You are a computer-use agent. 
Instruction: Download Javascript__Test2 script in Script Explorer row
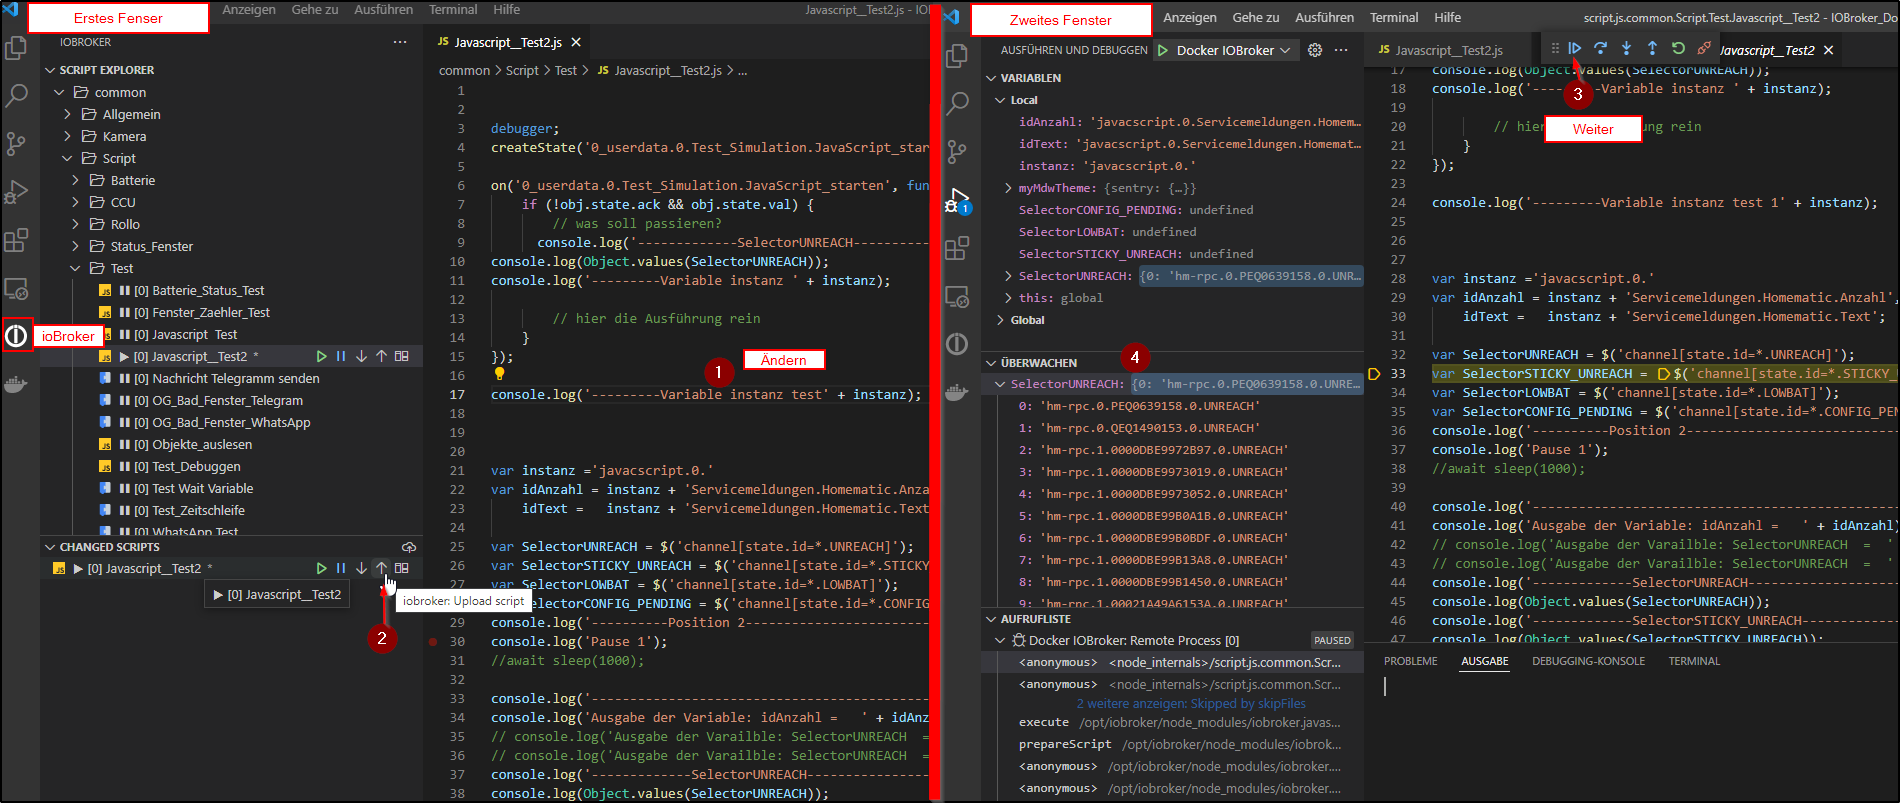pyautogui.click(x=361, y=356)
